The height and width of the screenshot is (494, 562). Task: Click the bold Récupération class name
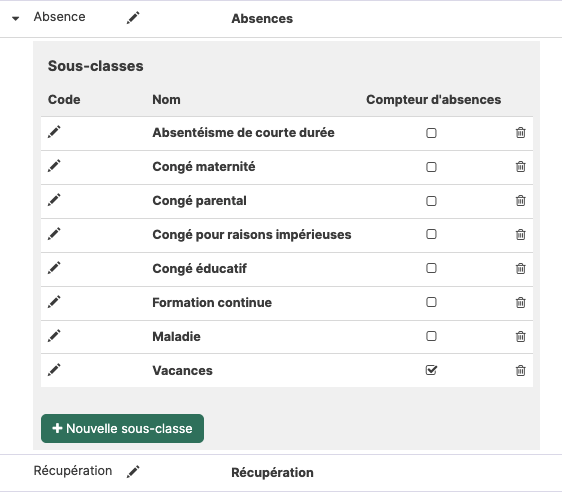[272, 472]
